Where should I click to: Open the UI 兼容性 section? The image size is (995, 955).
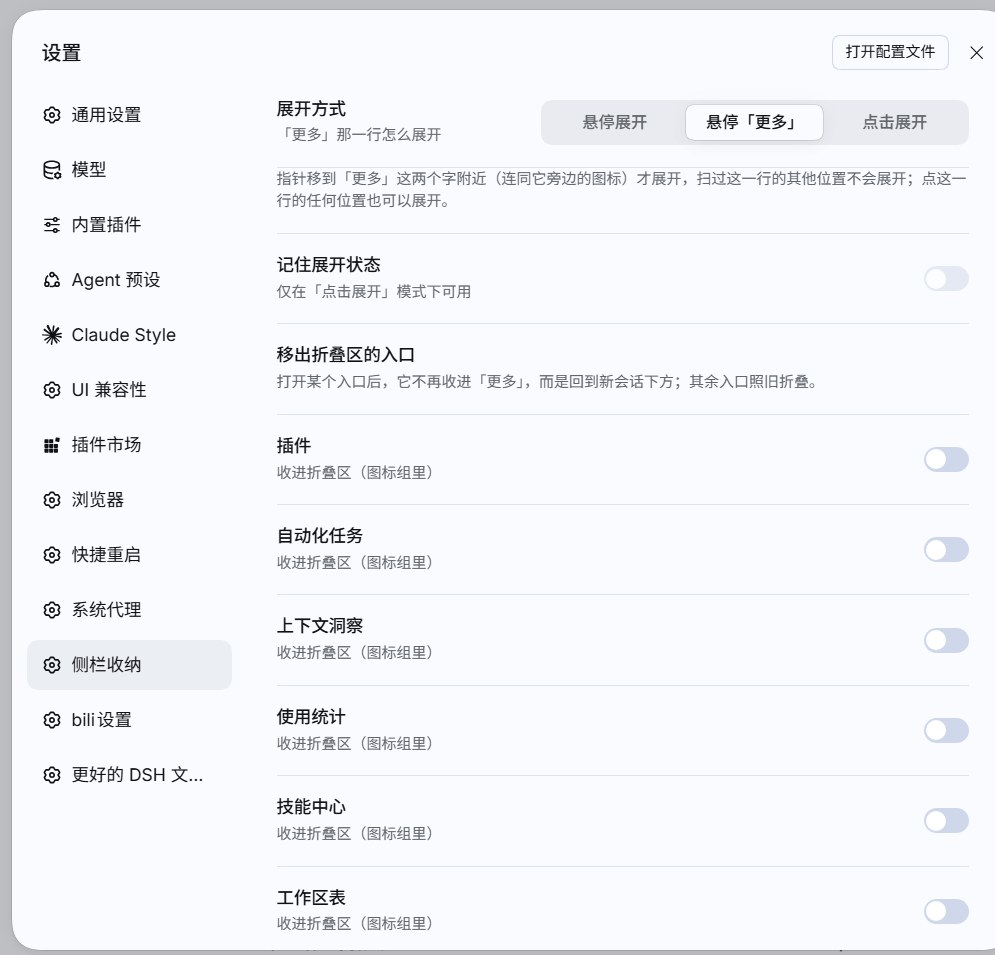(x=129, y=390)
